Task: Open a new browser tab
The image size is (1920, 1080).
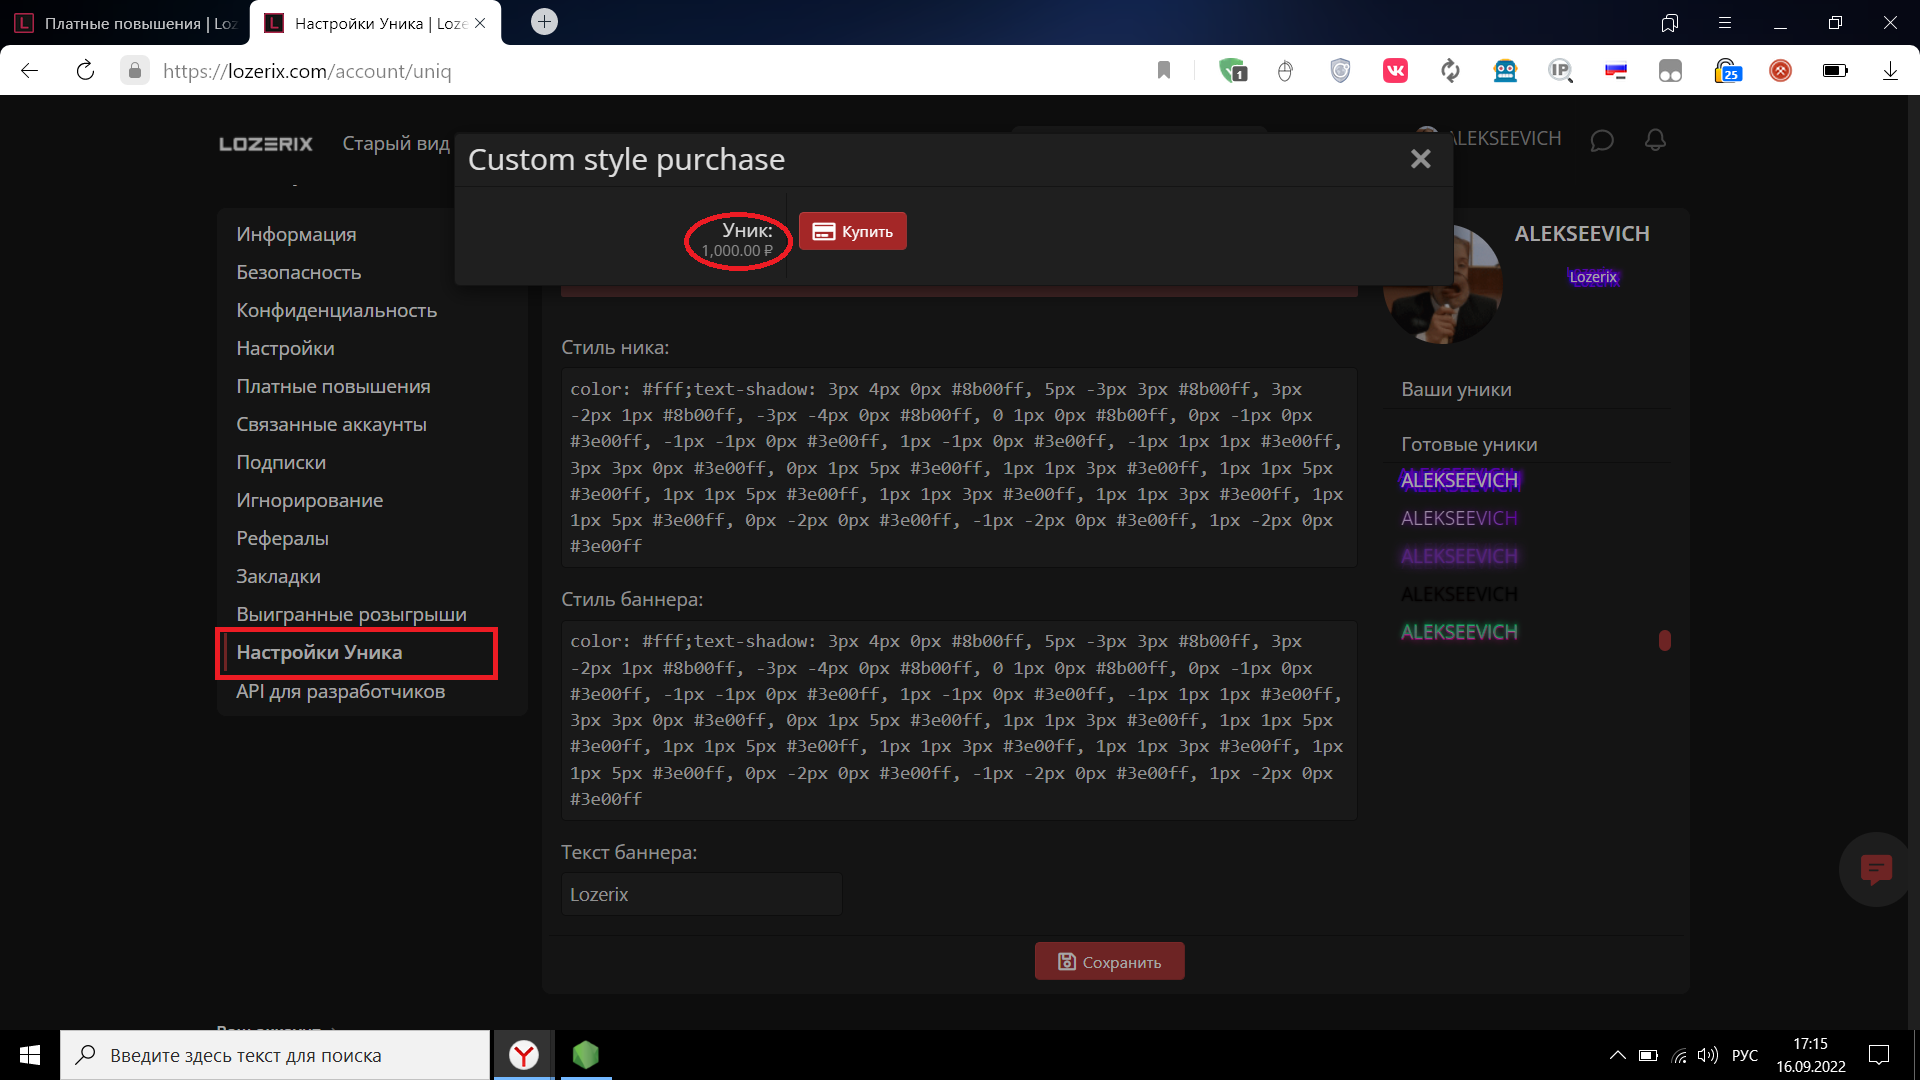Action: pyautogui.click(x=544, y=22)
